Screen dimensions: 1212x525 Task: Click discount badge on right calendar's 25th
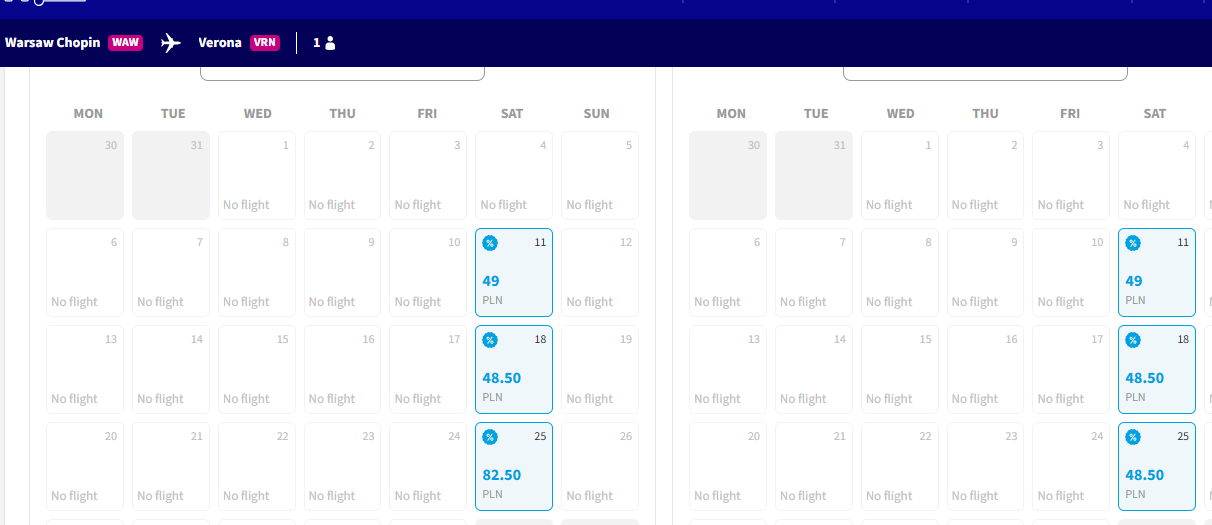1133,437
